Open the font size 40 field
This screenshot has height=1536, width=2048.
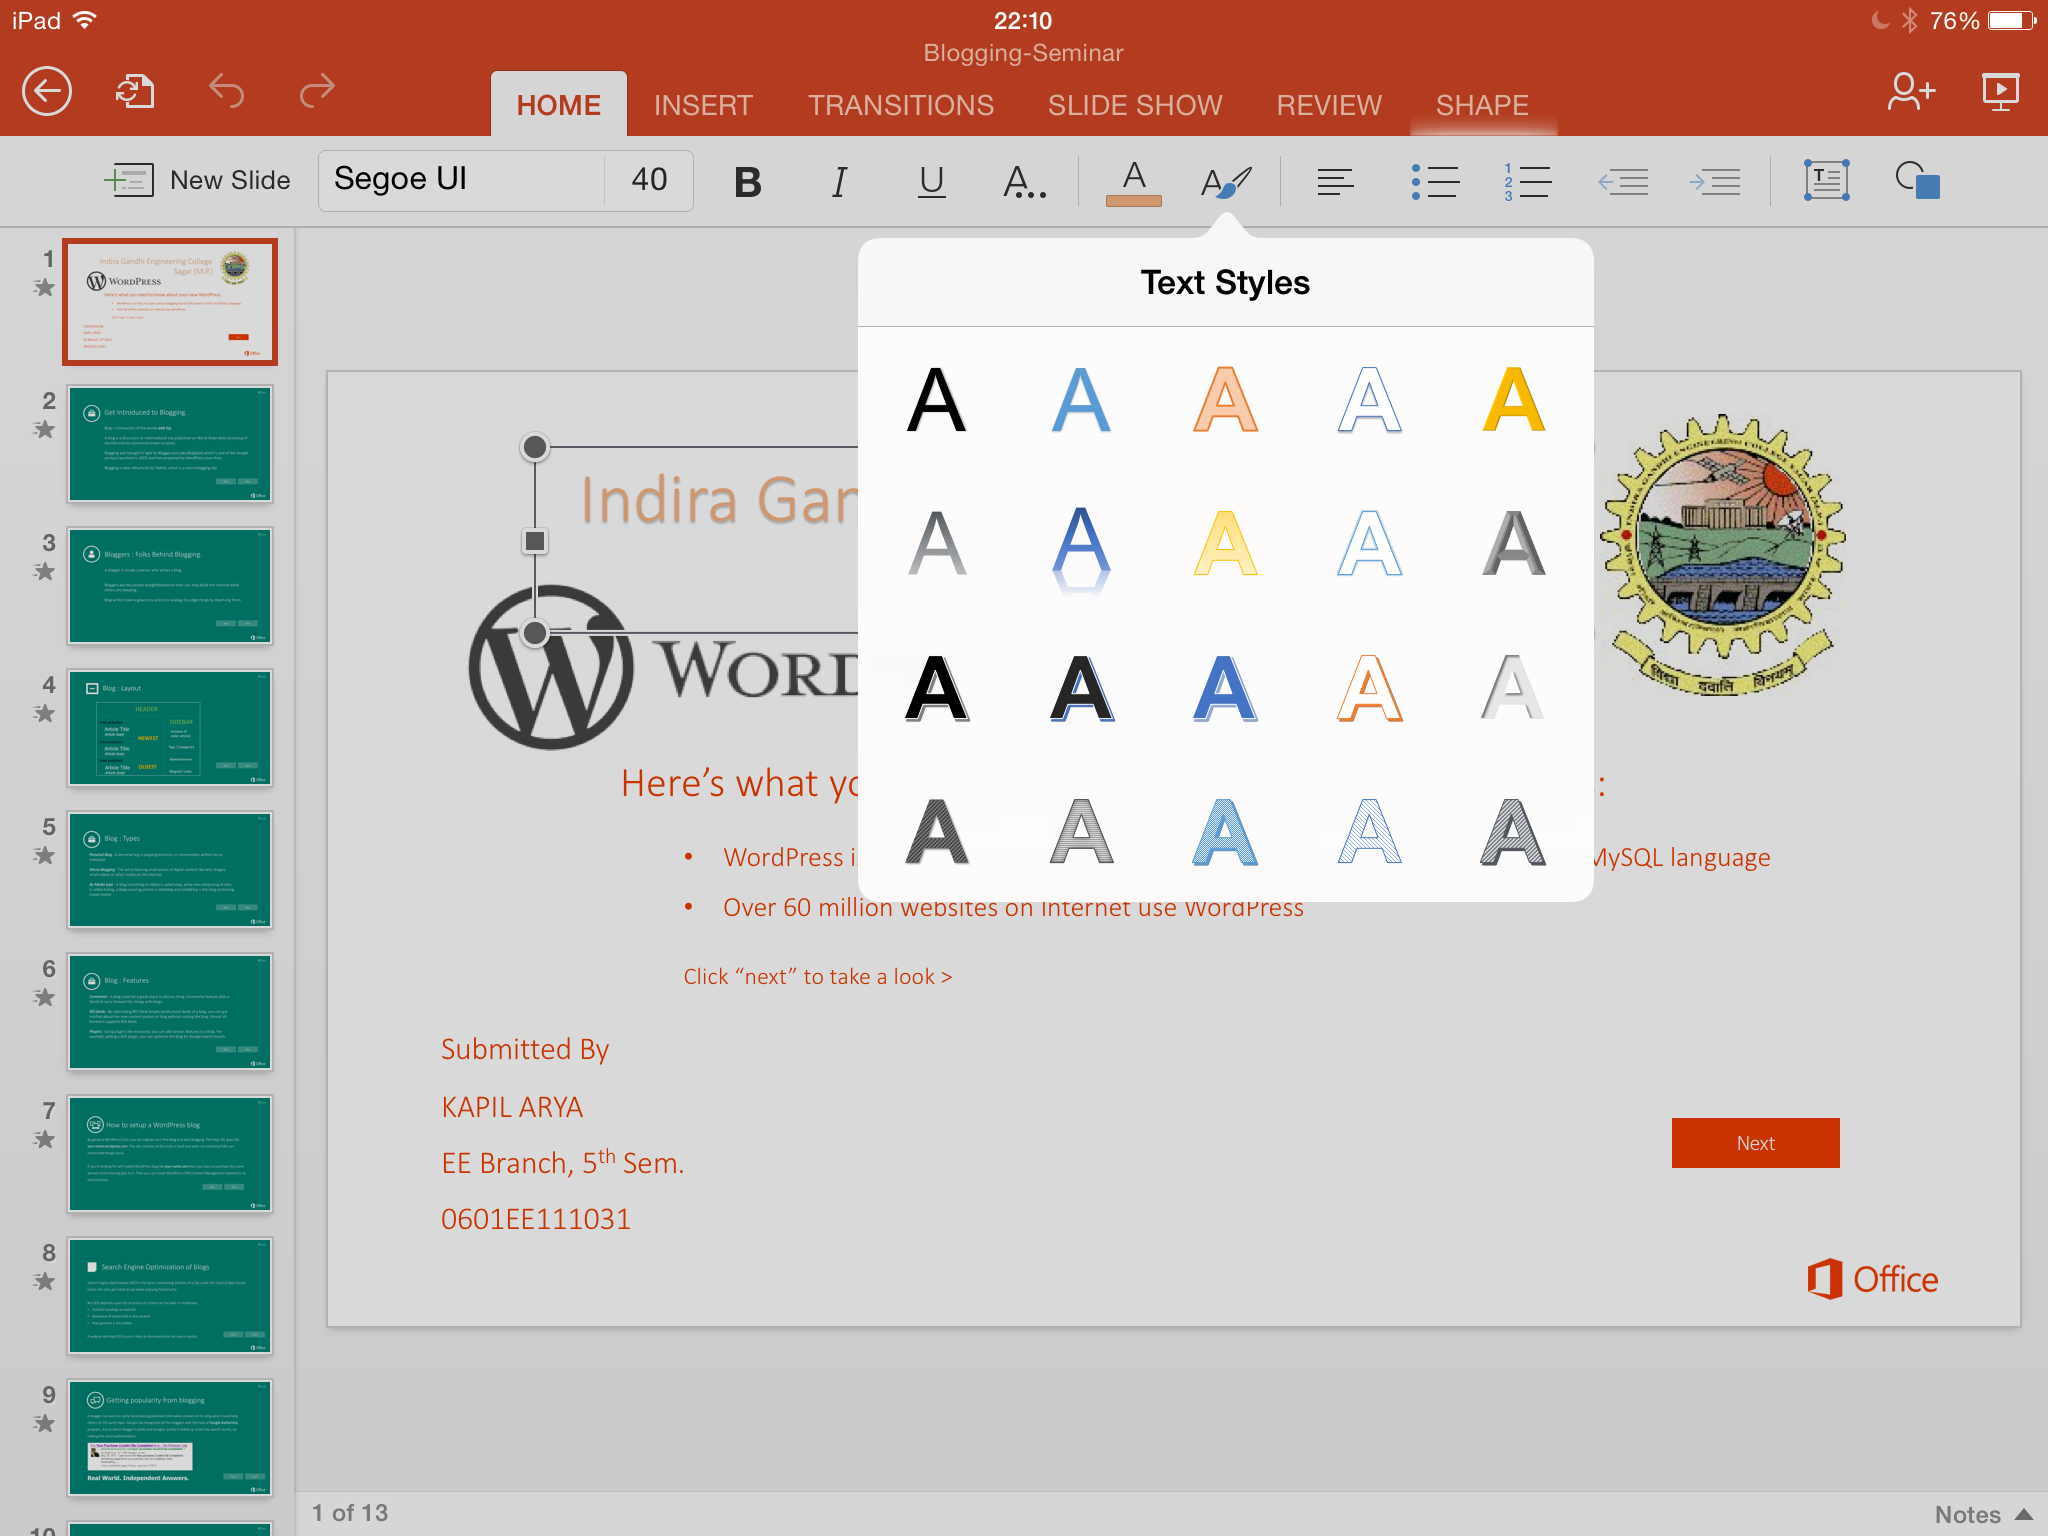click(x=649, y=180)
